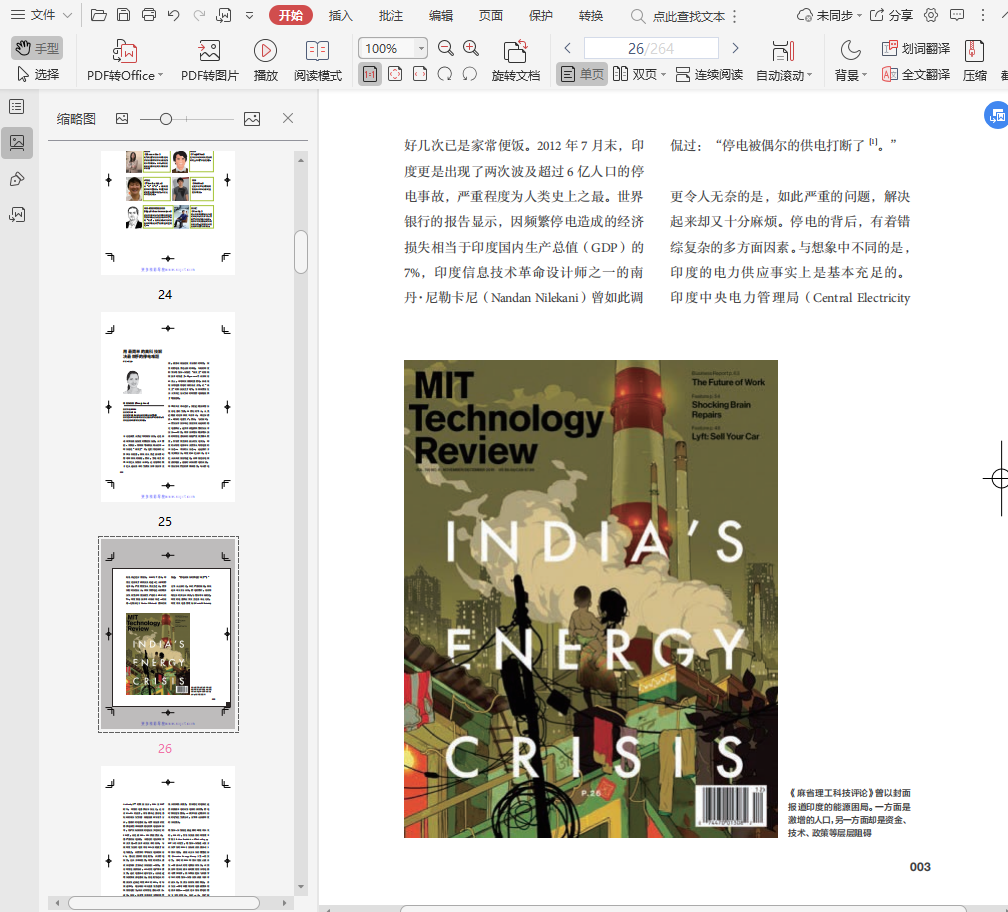Switch to the 转换 tab
The width and height of the screenshot is (1008, 912).
click(x=591, y=15)
